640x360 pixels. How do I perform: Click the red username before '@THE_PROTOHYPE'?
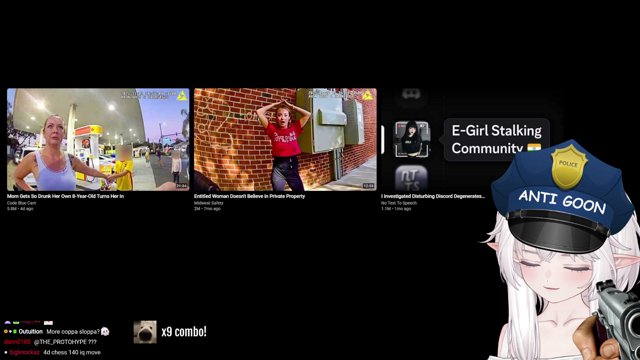point(17,342)
